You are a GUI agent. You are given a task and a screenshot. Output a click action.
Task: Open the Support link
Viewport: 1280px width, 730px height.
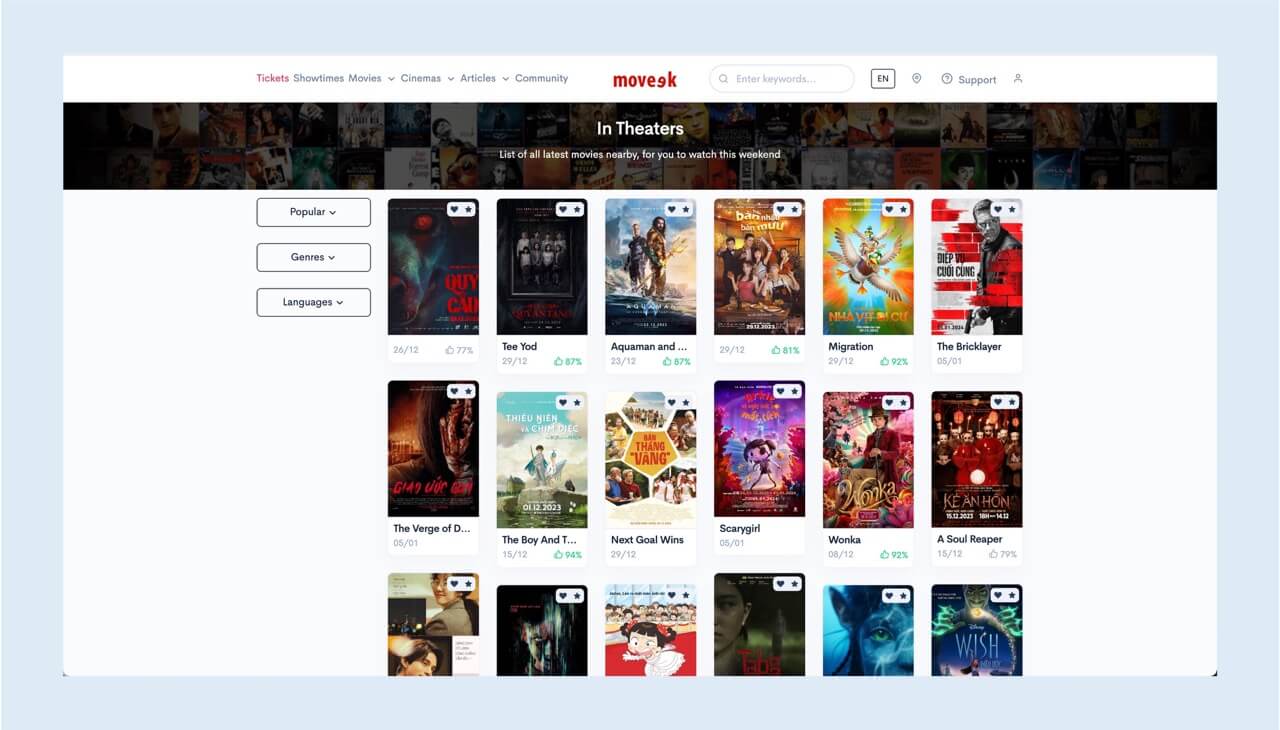(977, 79)
